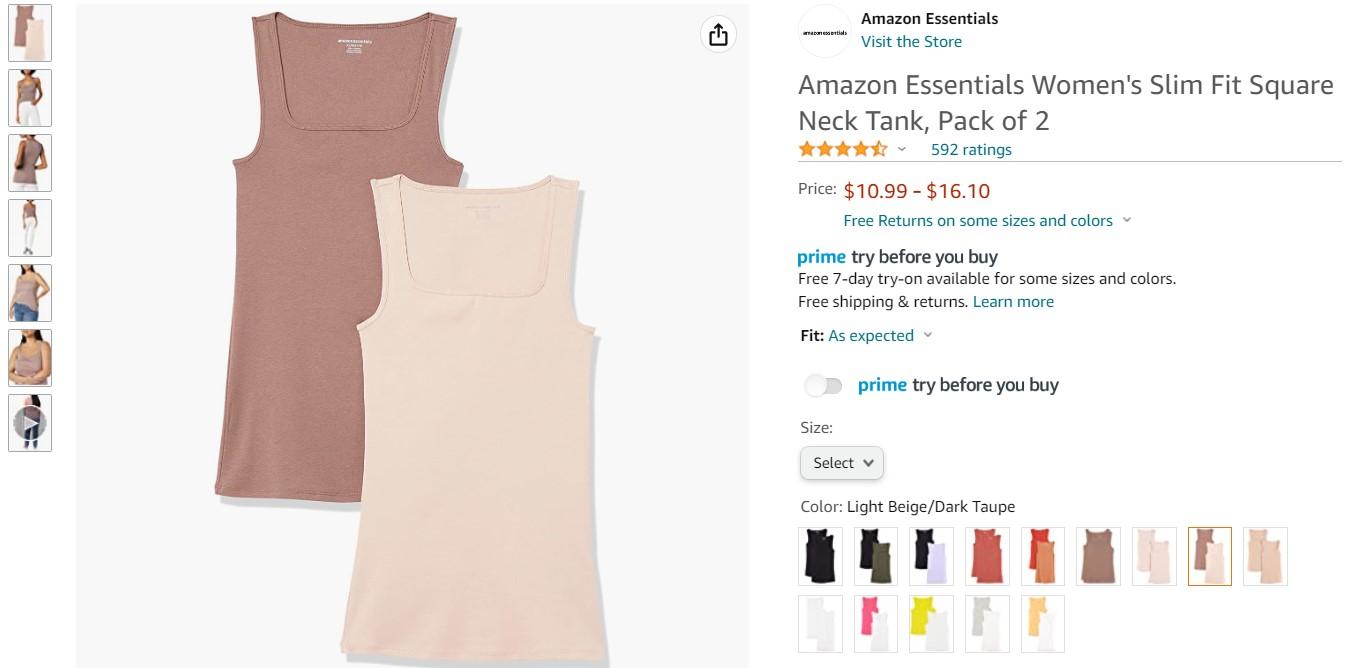Image resolution: width=1346 pixels, height=668 pixels.
Task: Choose the black and olive green swatch
Action: click(877, 556)
